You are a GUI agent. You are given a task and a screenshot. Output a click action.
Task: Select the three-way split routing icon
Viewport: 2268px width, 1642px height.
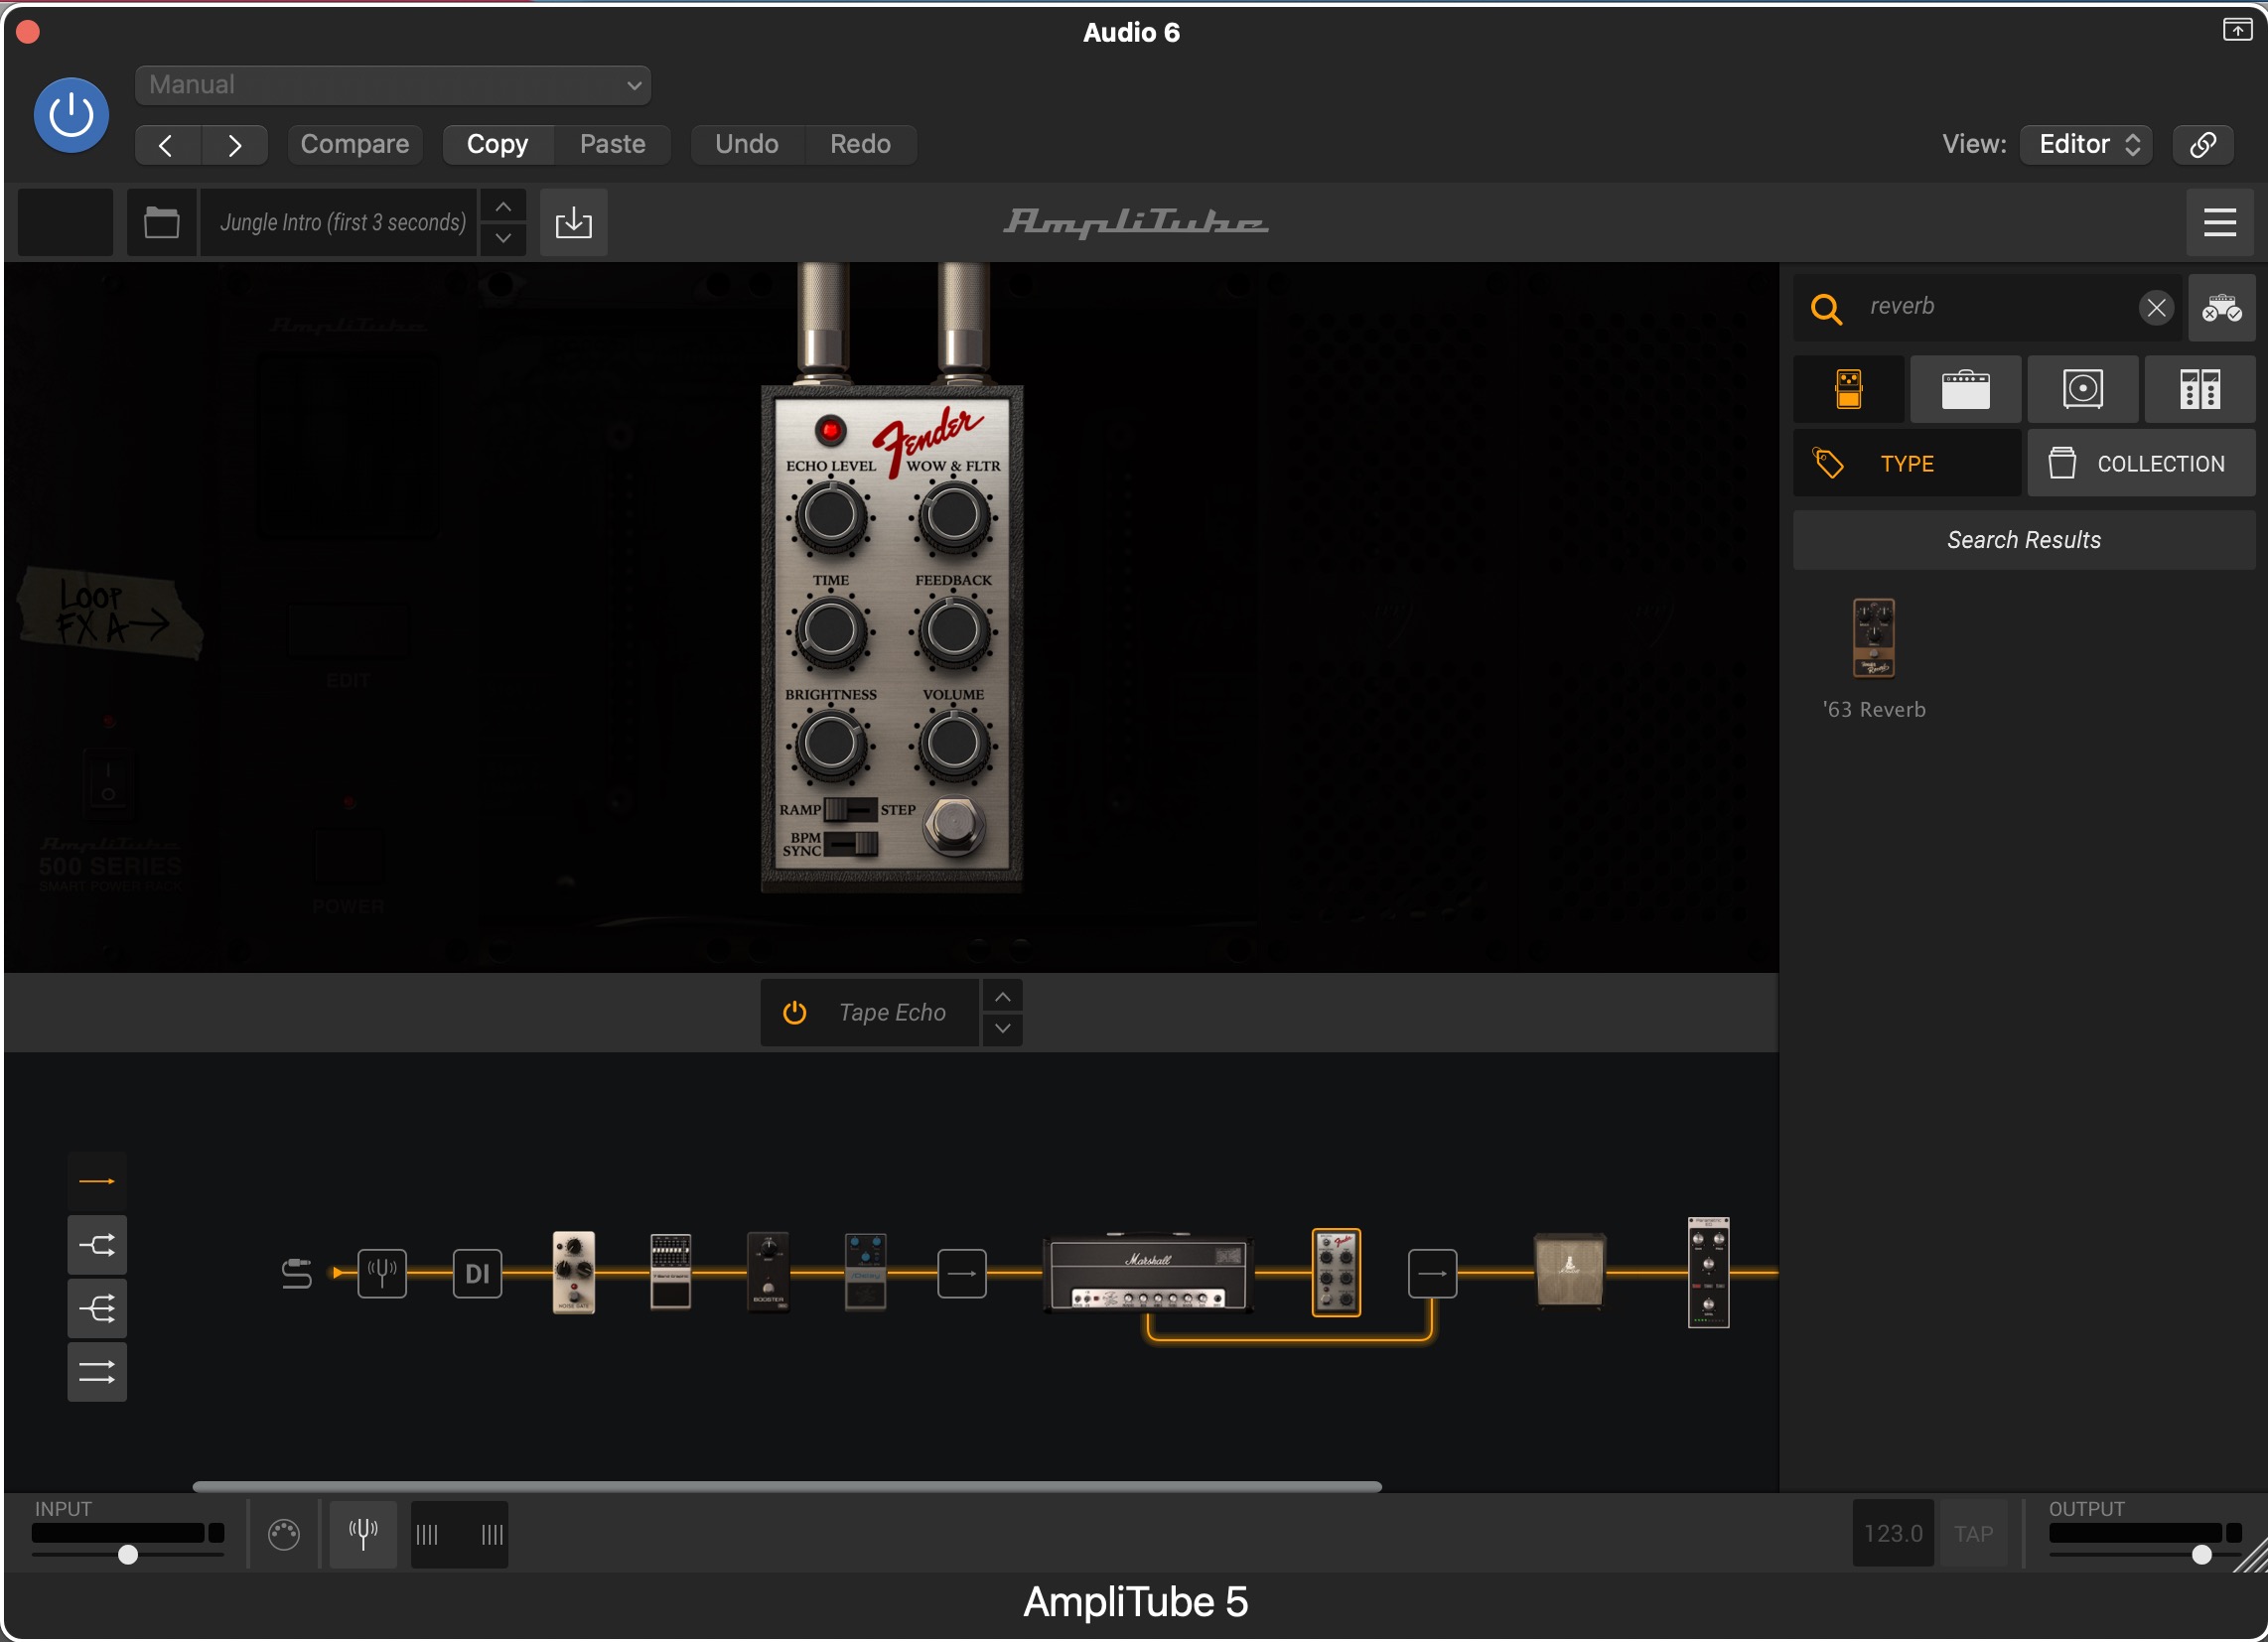[97, 1310]
